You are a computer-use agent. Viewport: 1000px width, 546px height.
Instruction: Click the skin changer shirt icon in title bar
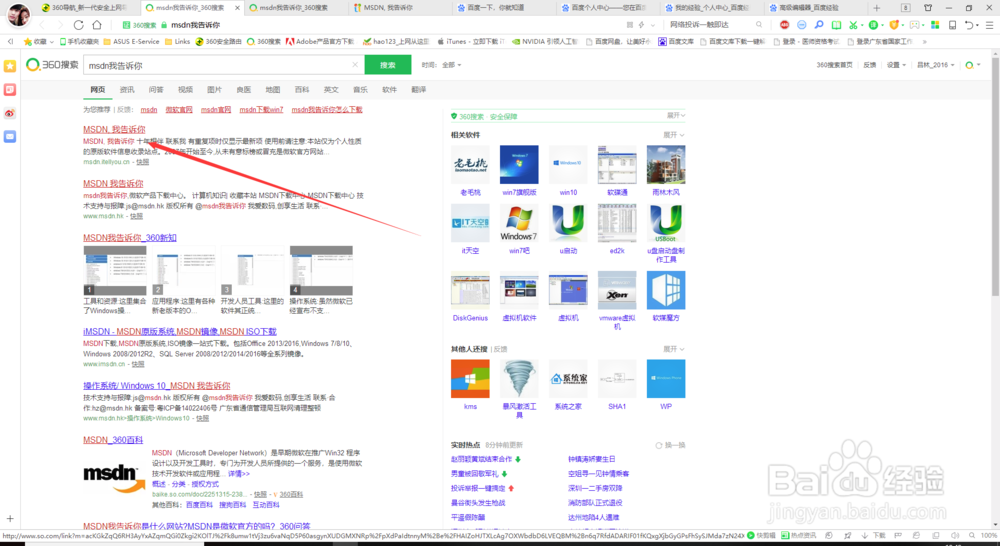[x=928, y=8]
